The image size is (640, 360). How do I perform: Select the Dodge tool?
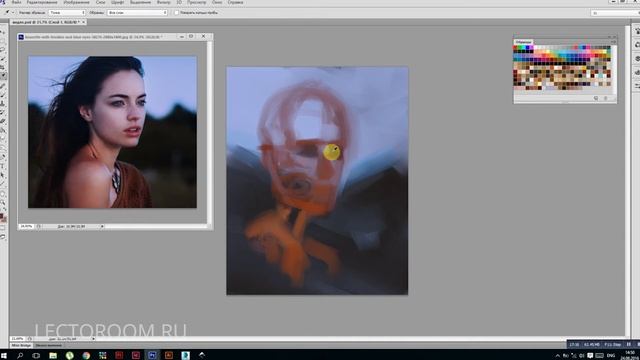3,148
